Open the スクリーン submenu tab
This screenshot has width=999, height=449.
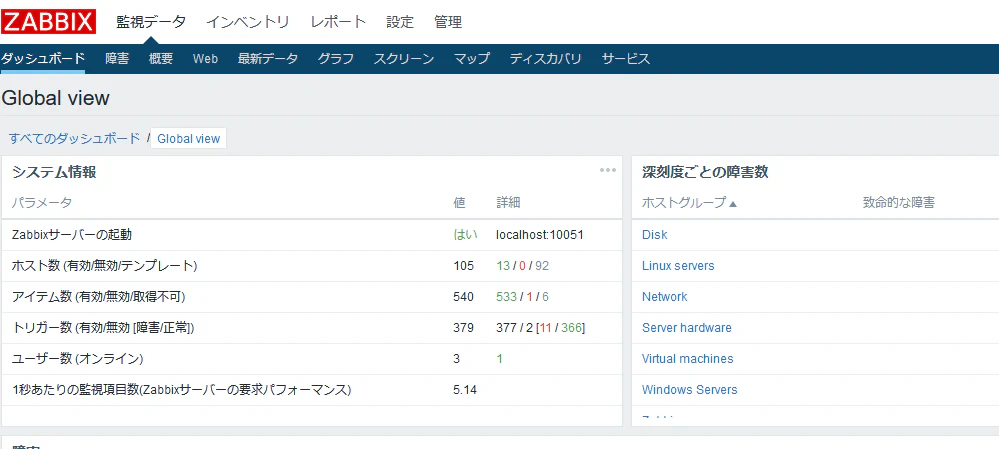tap(404, 59)
